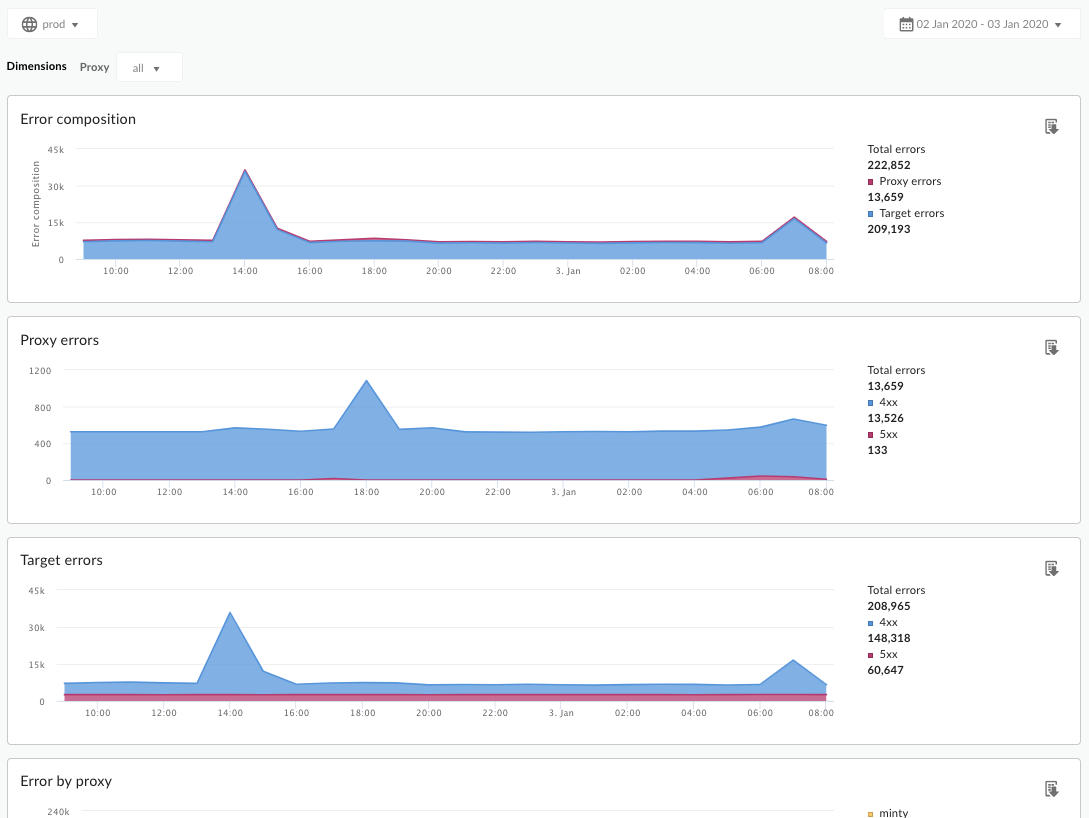This screenshot has width=1089, height=818.
Task: Toggle 4xx series in Proxy errors legend
Action: [x=888, y=402]
